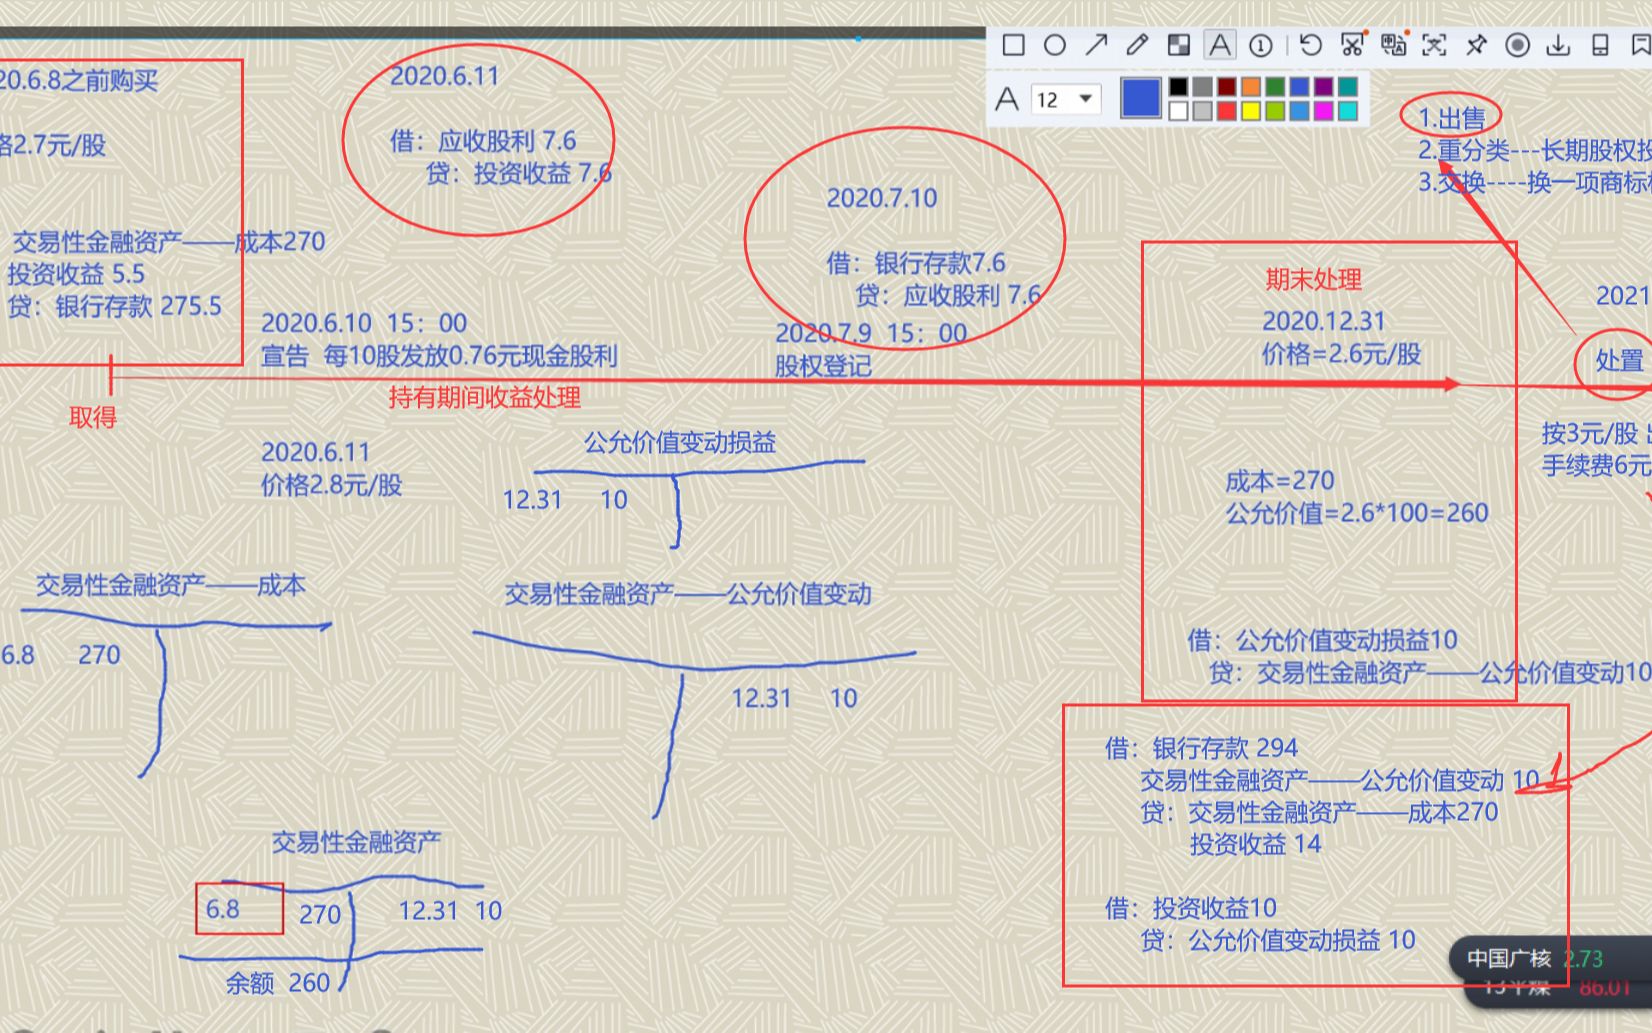
Task: Pick the purple color swatch
Action: pos(1323,87)
